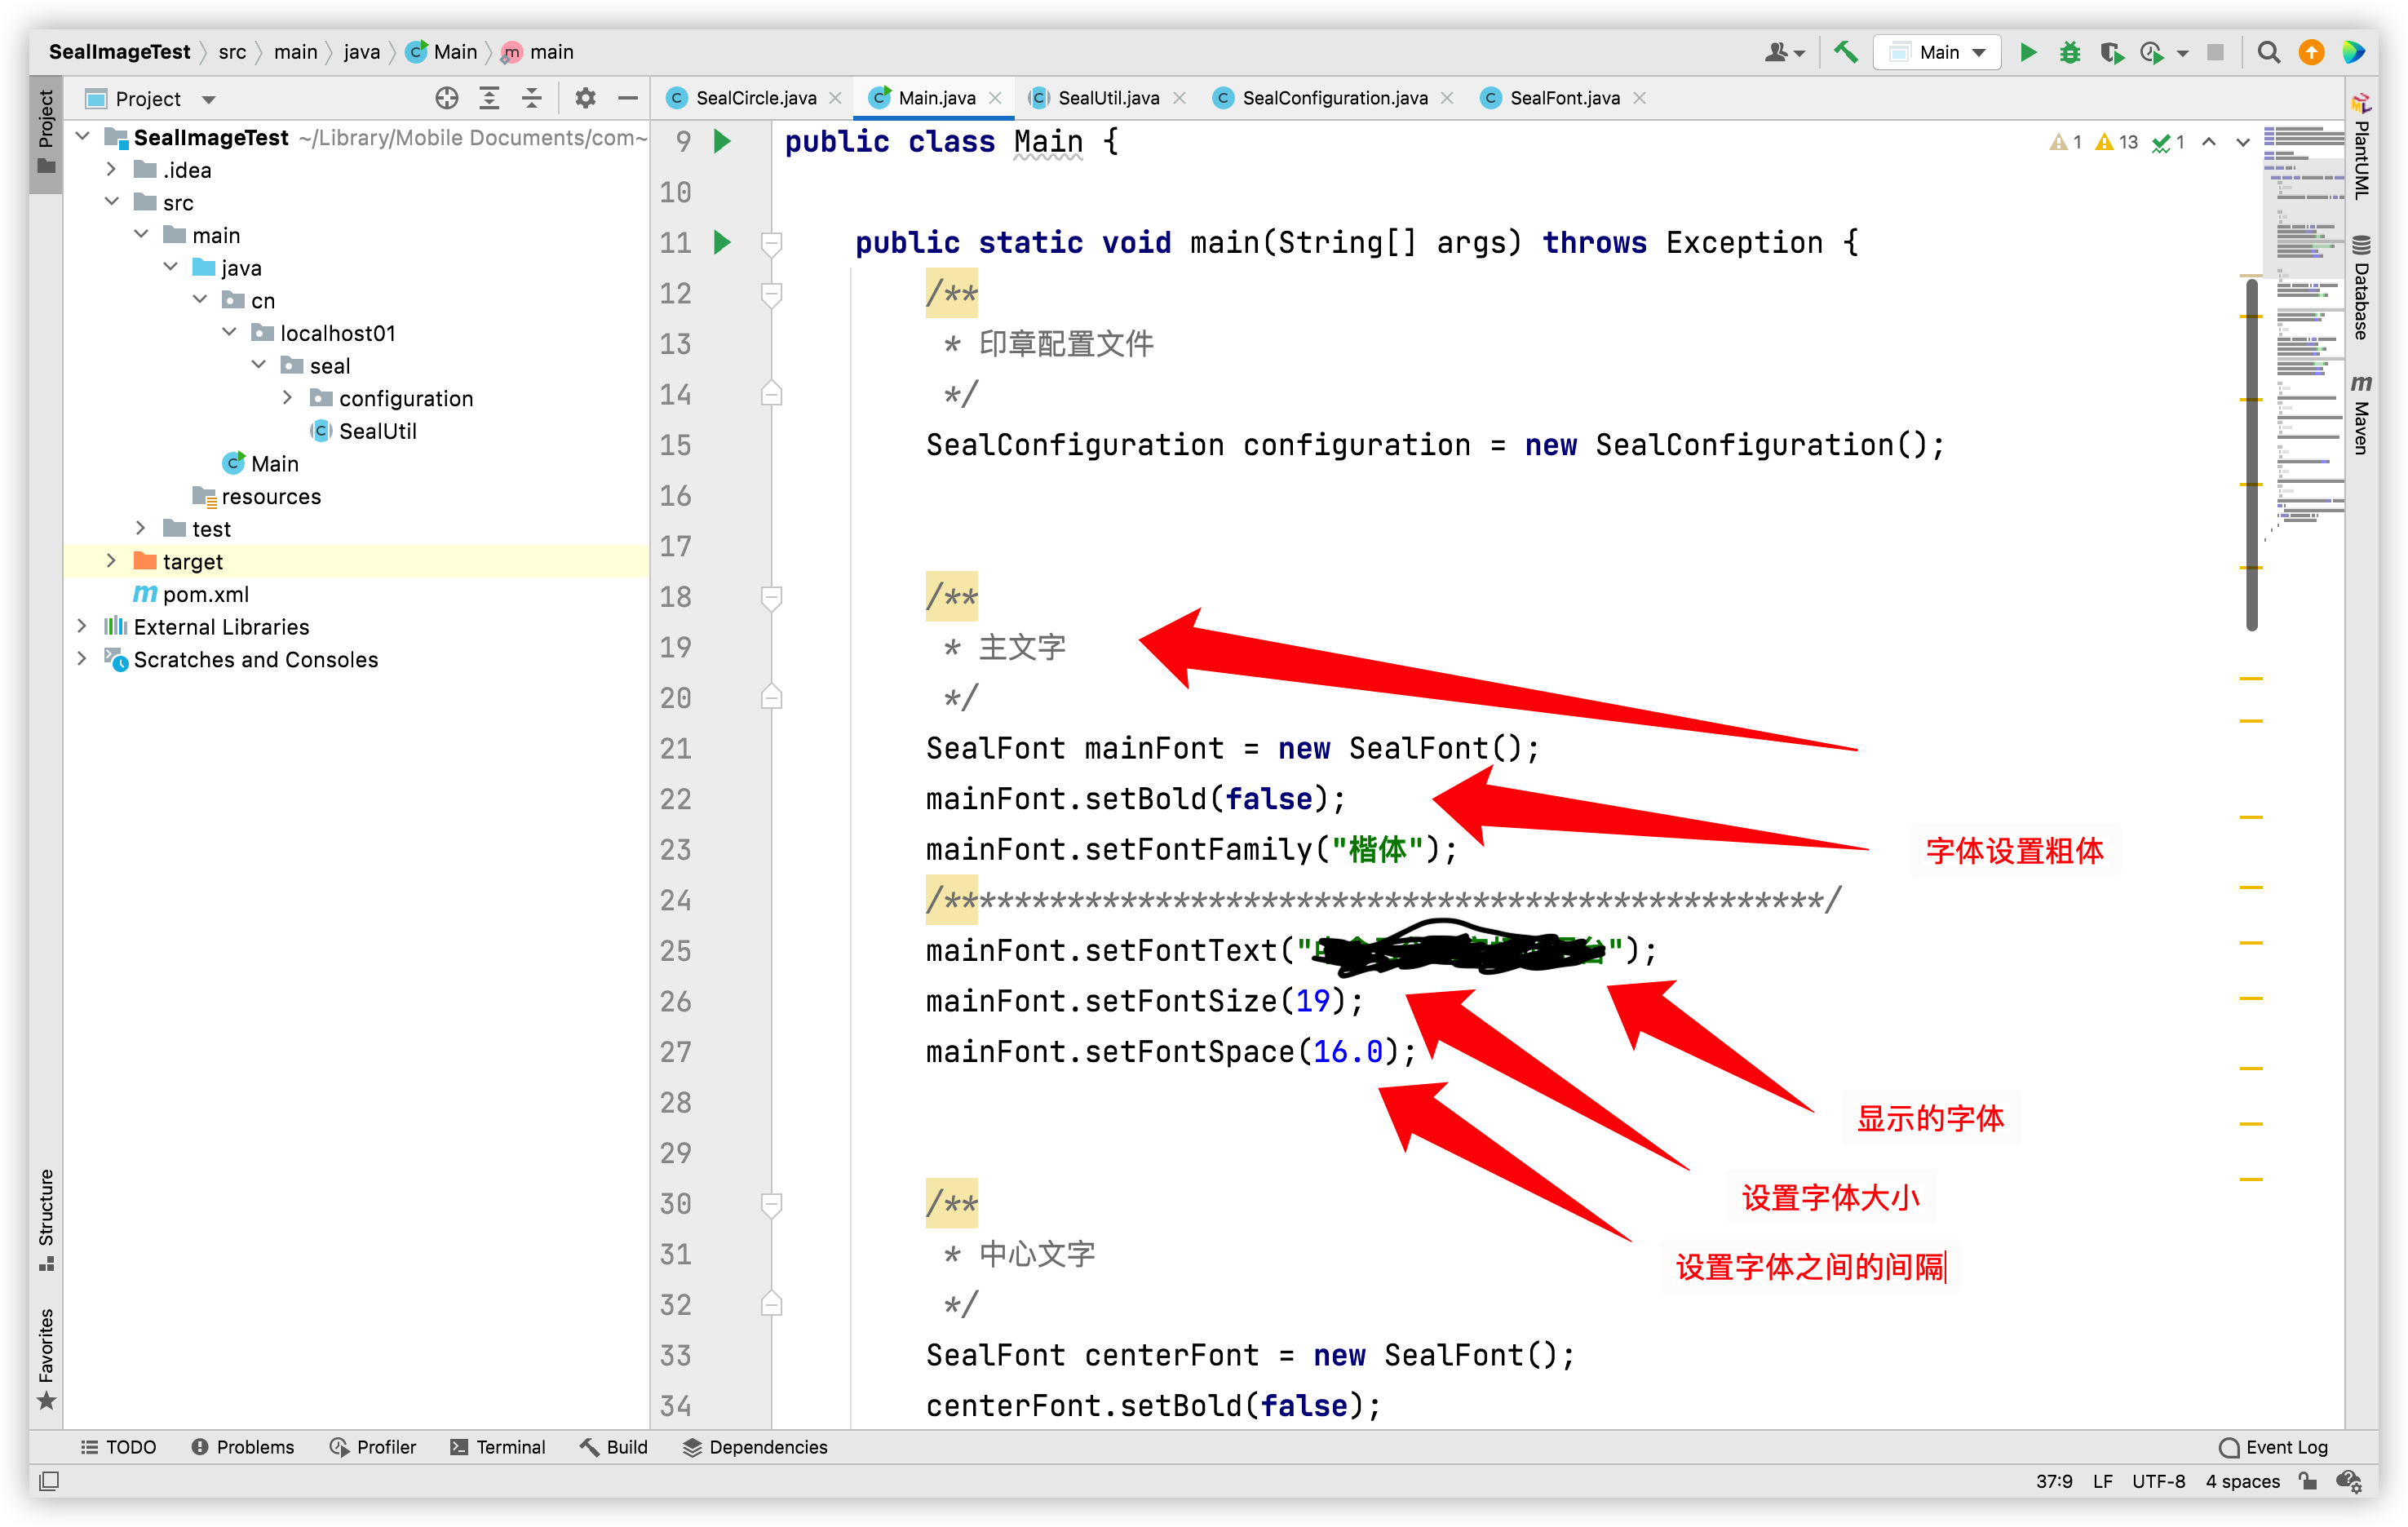2408x1527 pixels.
Task: Open Project view mode dropdown arrow
Action: (x=208, y=99)
